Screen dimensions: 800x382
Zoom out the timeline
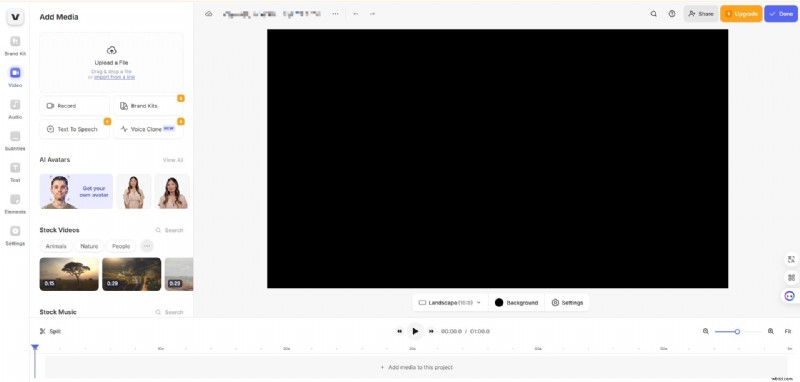click(x=706, y=332)
